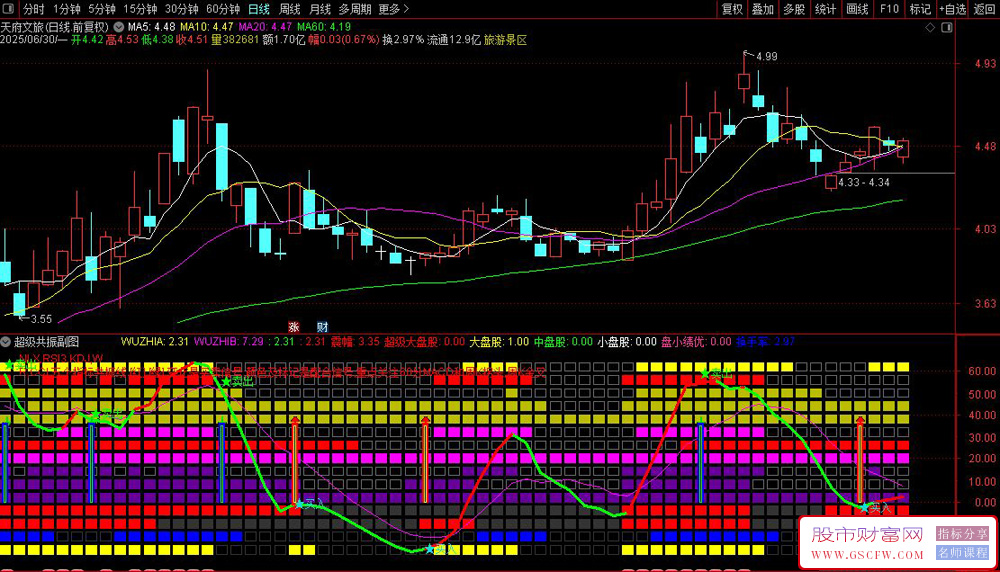Open the 多周期 multi-period view
The width and height of the screenshot is (1000, 572).
[x=355, y=9]
